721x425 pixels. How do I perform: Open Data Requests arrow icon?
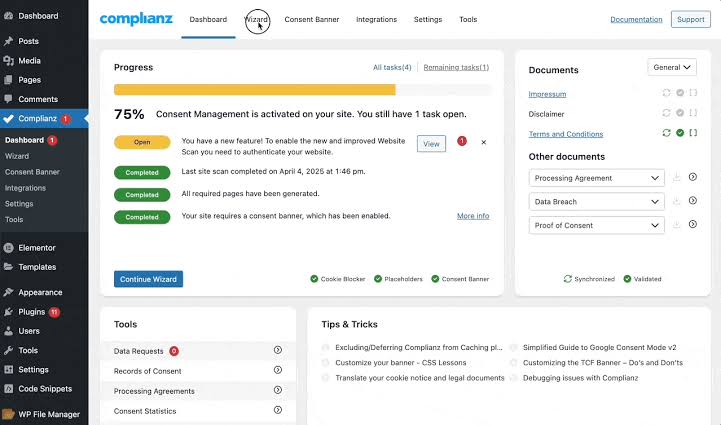point(278,350)
